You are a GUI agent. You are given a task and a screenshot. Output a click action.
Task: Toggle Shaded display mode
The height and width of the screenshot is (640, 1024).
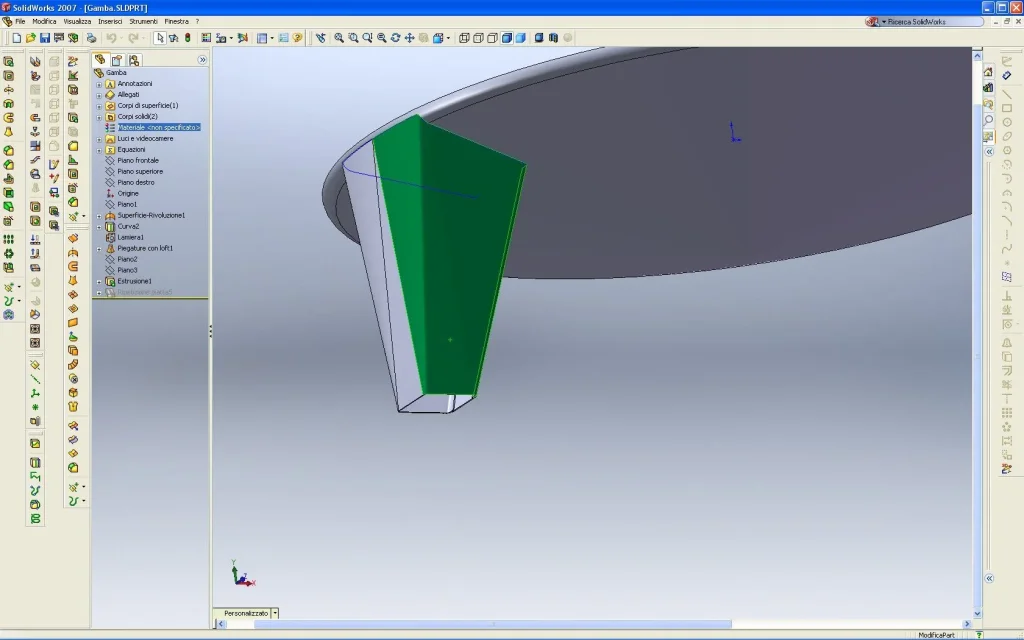pyautogui.click(x=520, y=38)
